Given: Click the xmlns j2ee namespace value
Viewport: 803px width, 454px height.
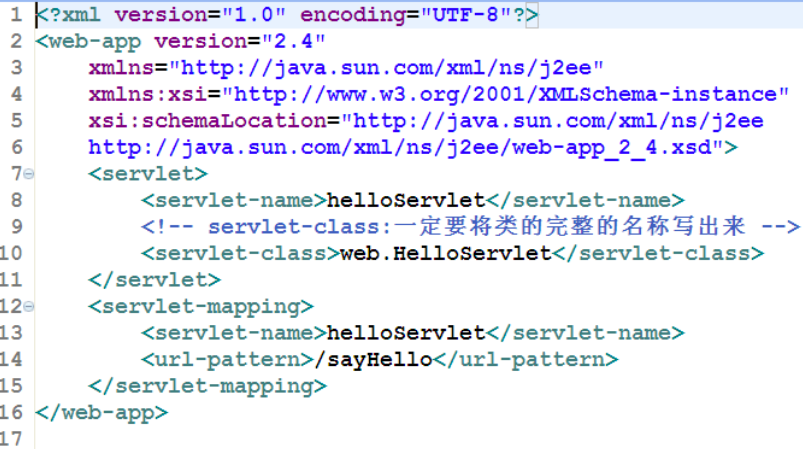Looking at the screenshot, I should (387, 68).
